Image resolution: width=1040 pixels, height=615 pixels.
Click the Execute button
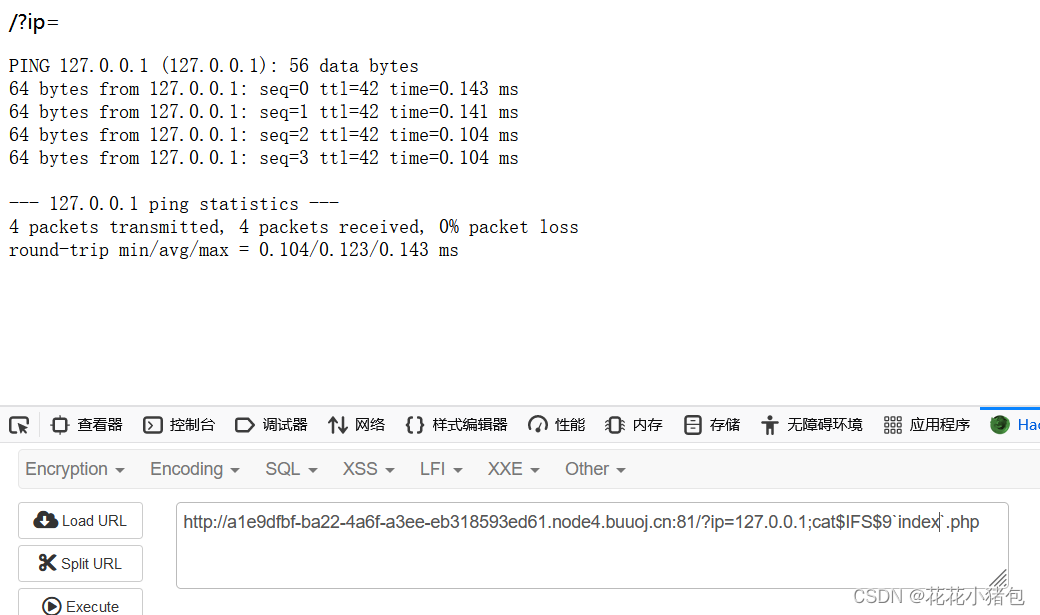coord(80,604)
